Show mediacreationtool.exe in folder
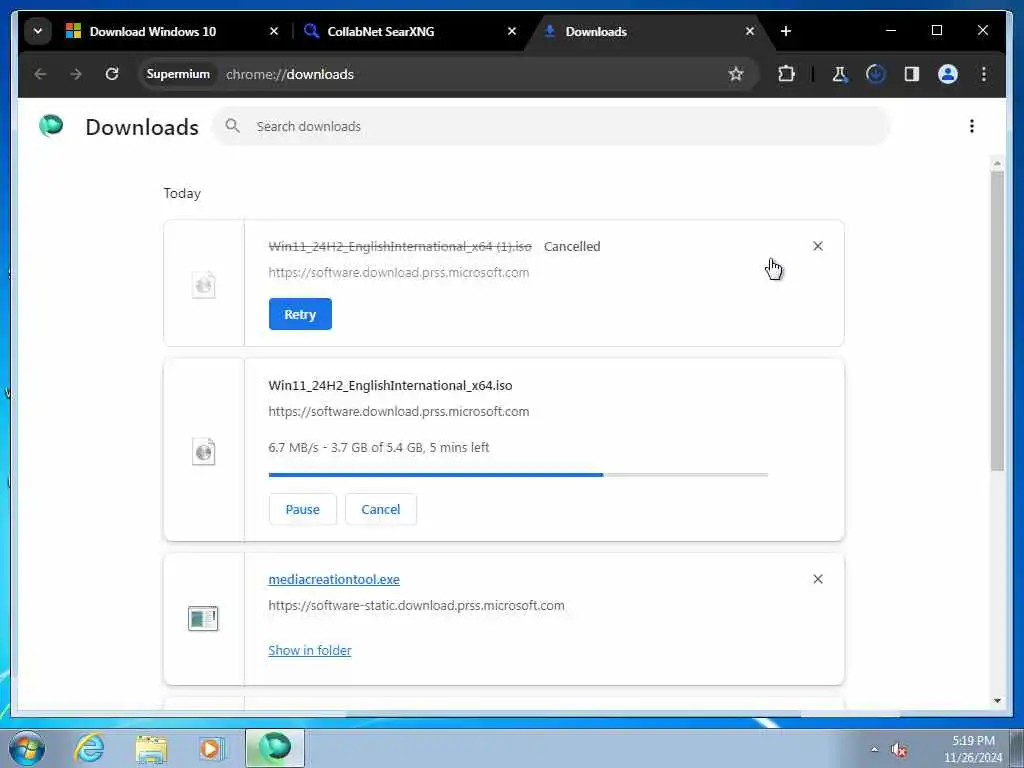 pos(310,650)
